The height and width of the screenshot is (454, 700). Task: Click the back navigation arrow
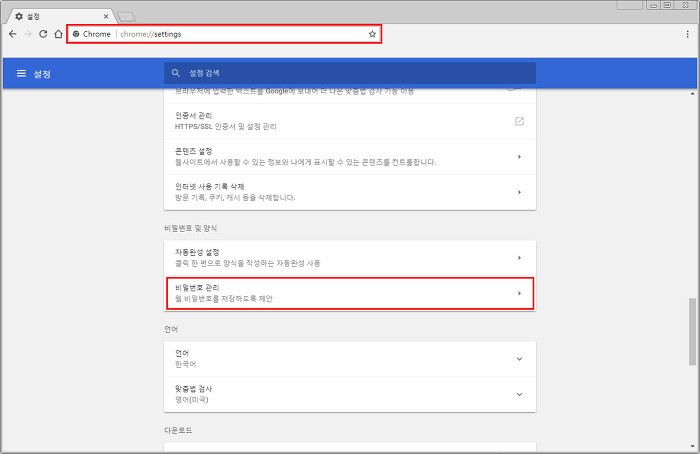click(12, 34)
